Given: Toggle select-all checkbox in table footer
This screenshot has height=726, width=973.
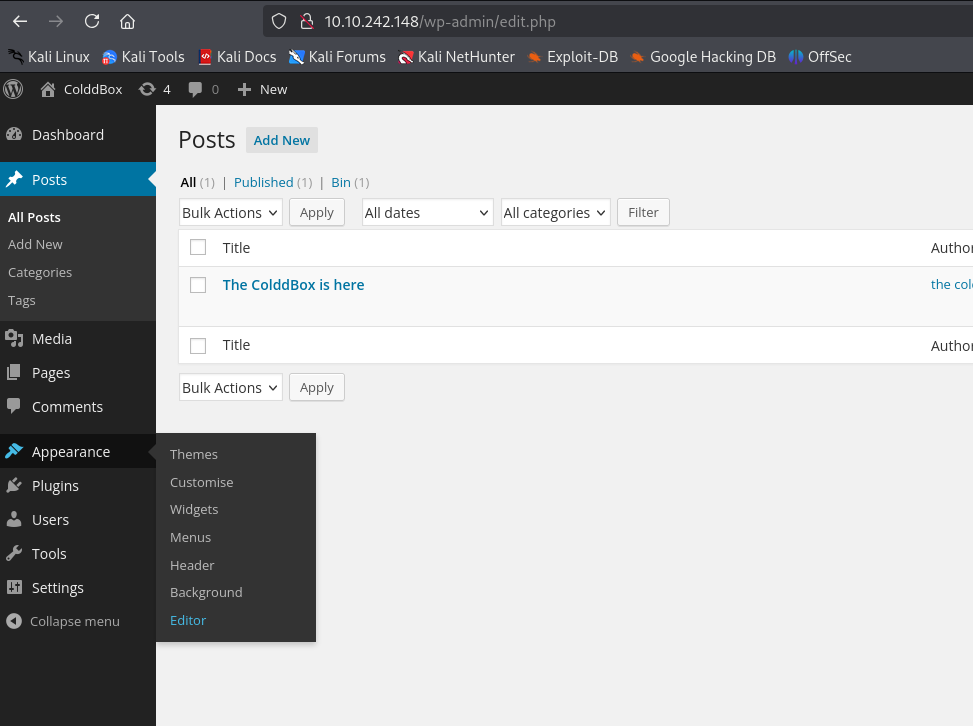Looking at the screenshot, I should pyautogui.click(x=198, y=345).
